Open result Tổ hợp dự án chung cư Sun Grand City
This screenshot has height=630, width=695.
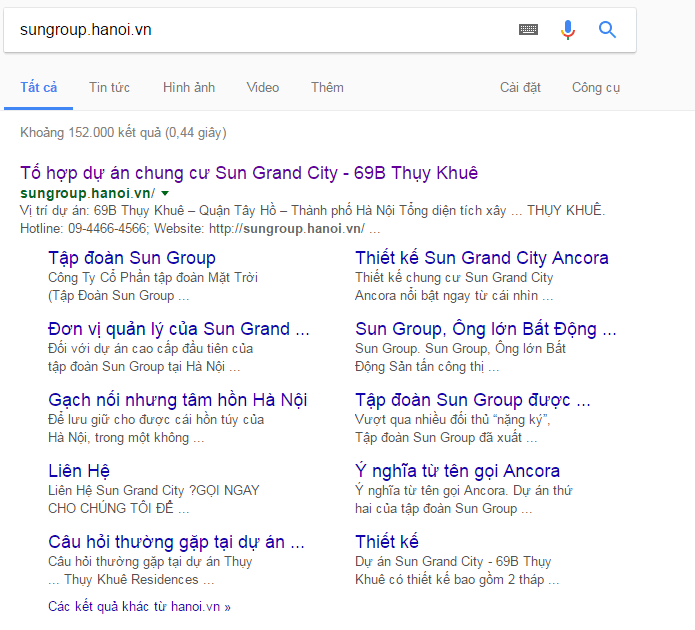(x=249, y=173)
